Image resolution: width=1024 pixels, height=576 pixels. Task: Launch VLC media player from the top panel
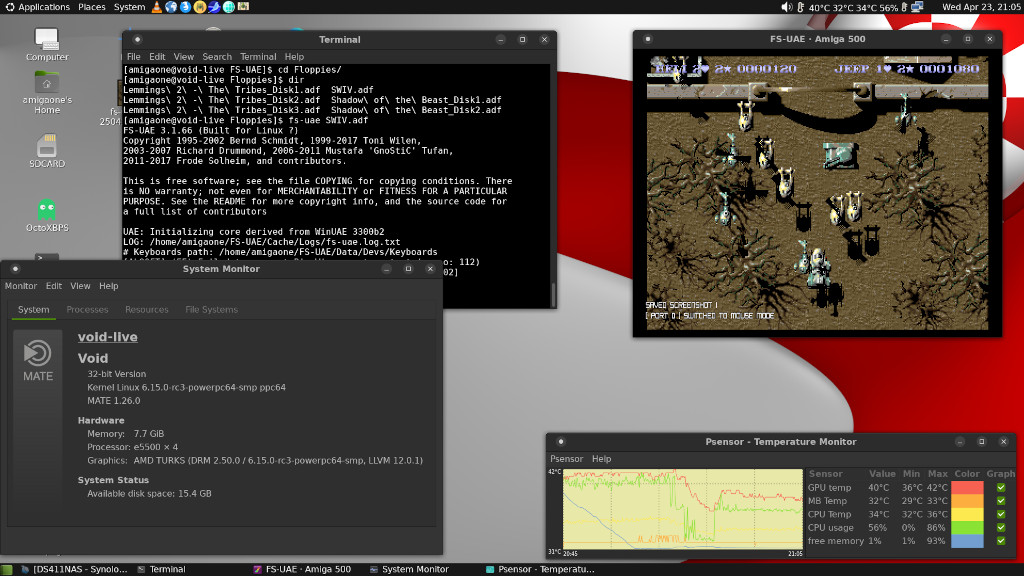[157, 7]
